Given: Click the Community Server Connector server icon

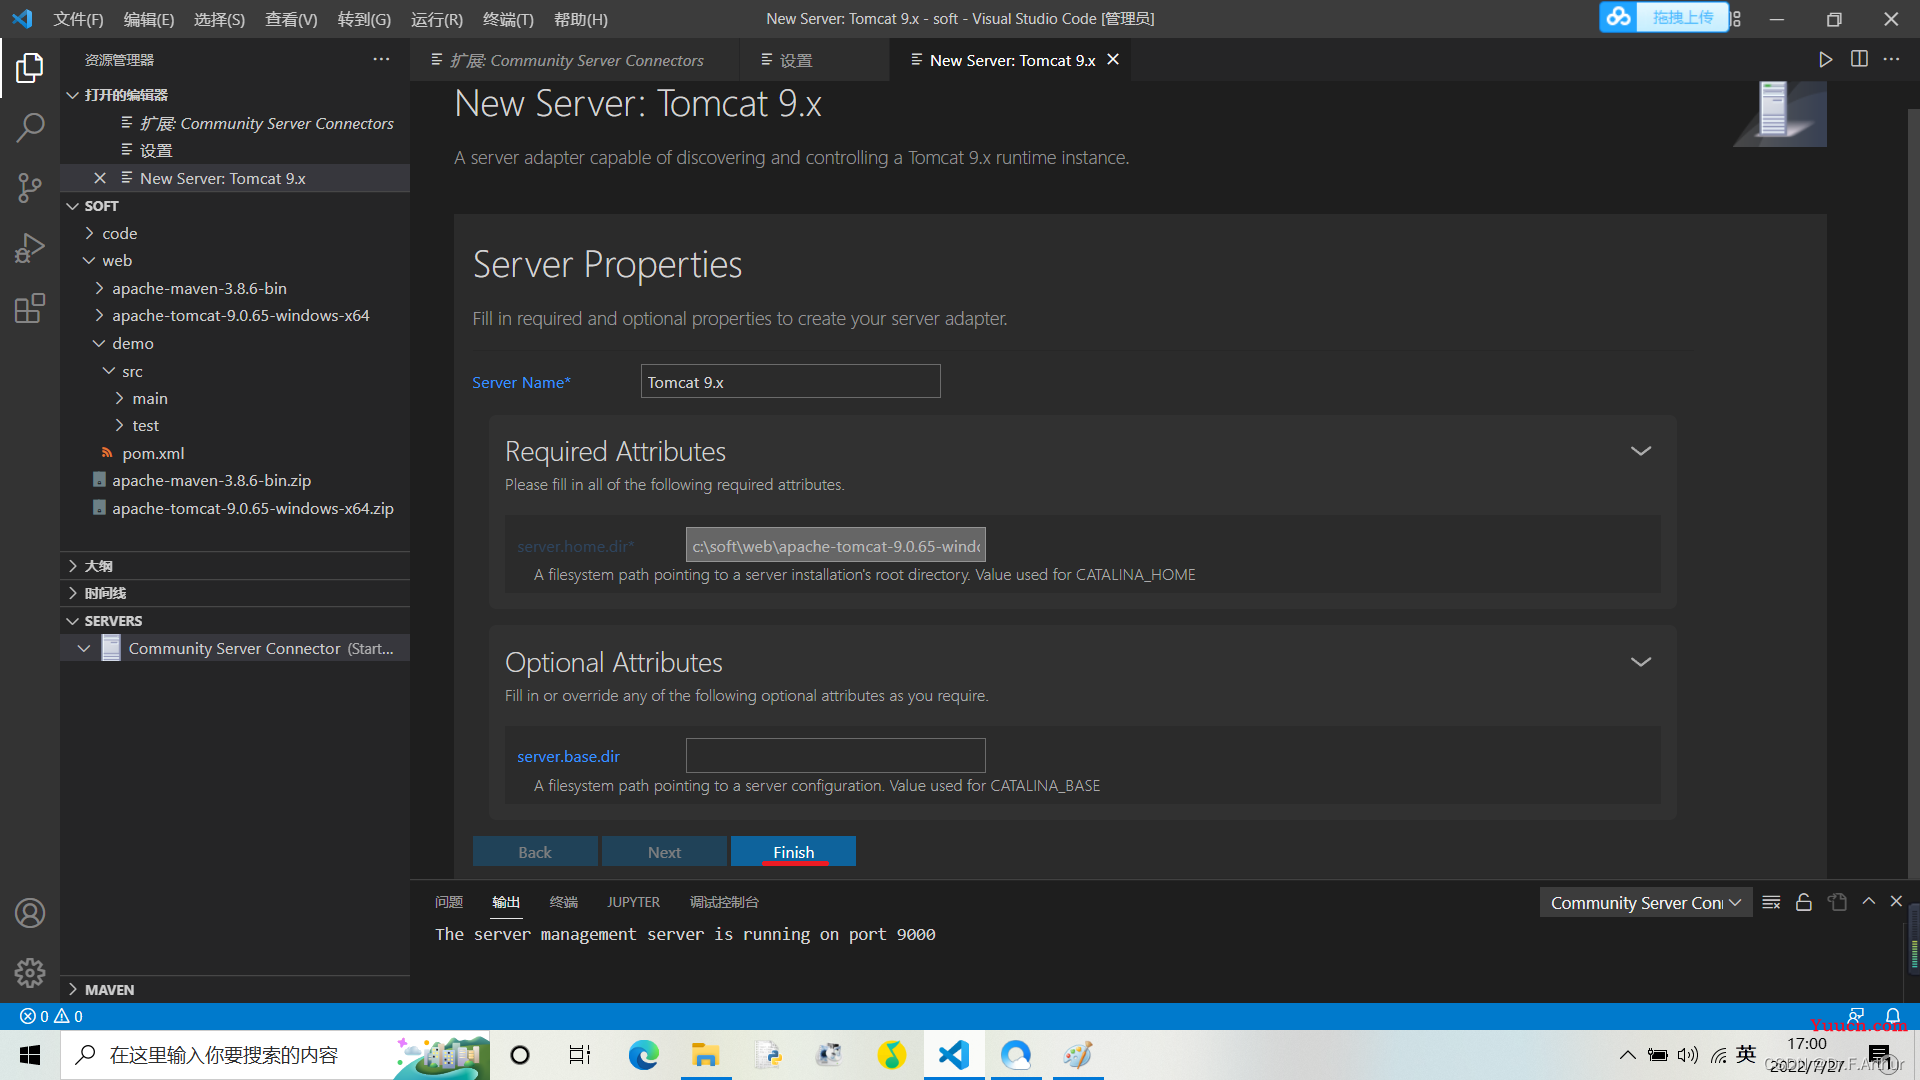Looking at the screenshot, I should pyautogui.click(x=109, y=647).
